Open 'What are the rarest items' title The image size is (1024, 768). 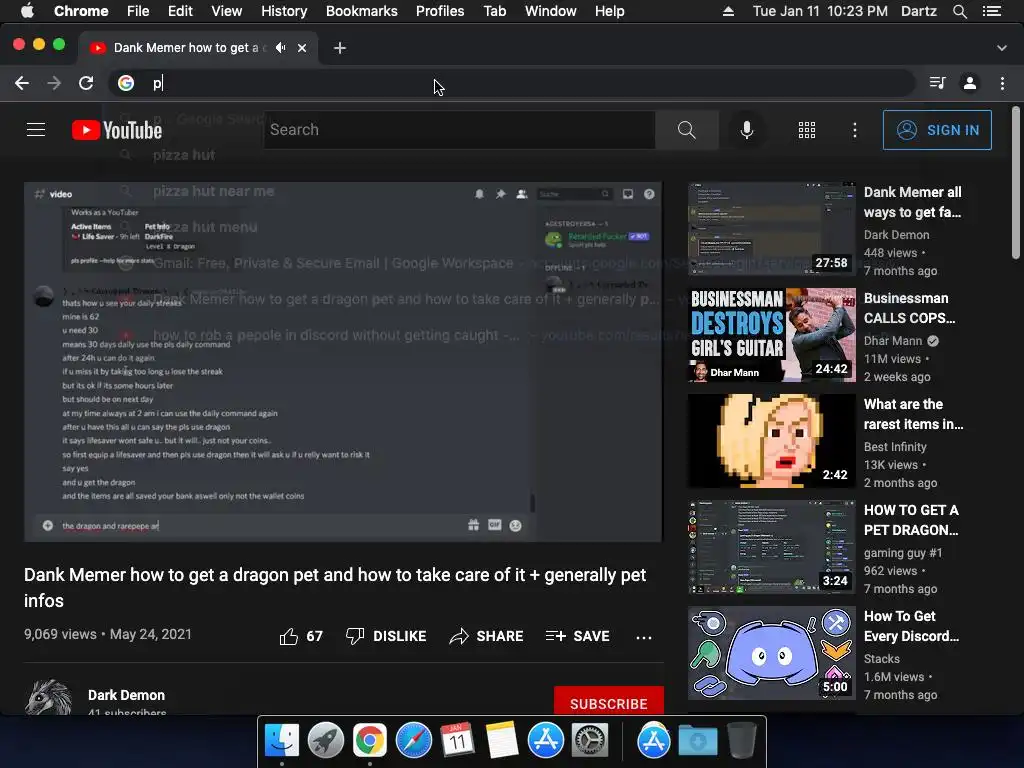(914, 414)
